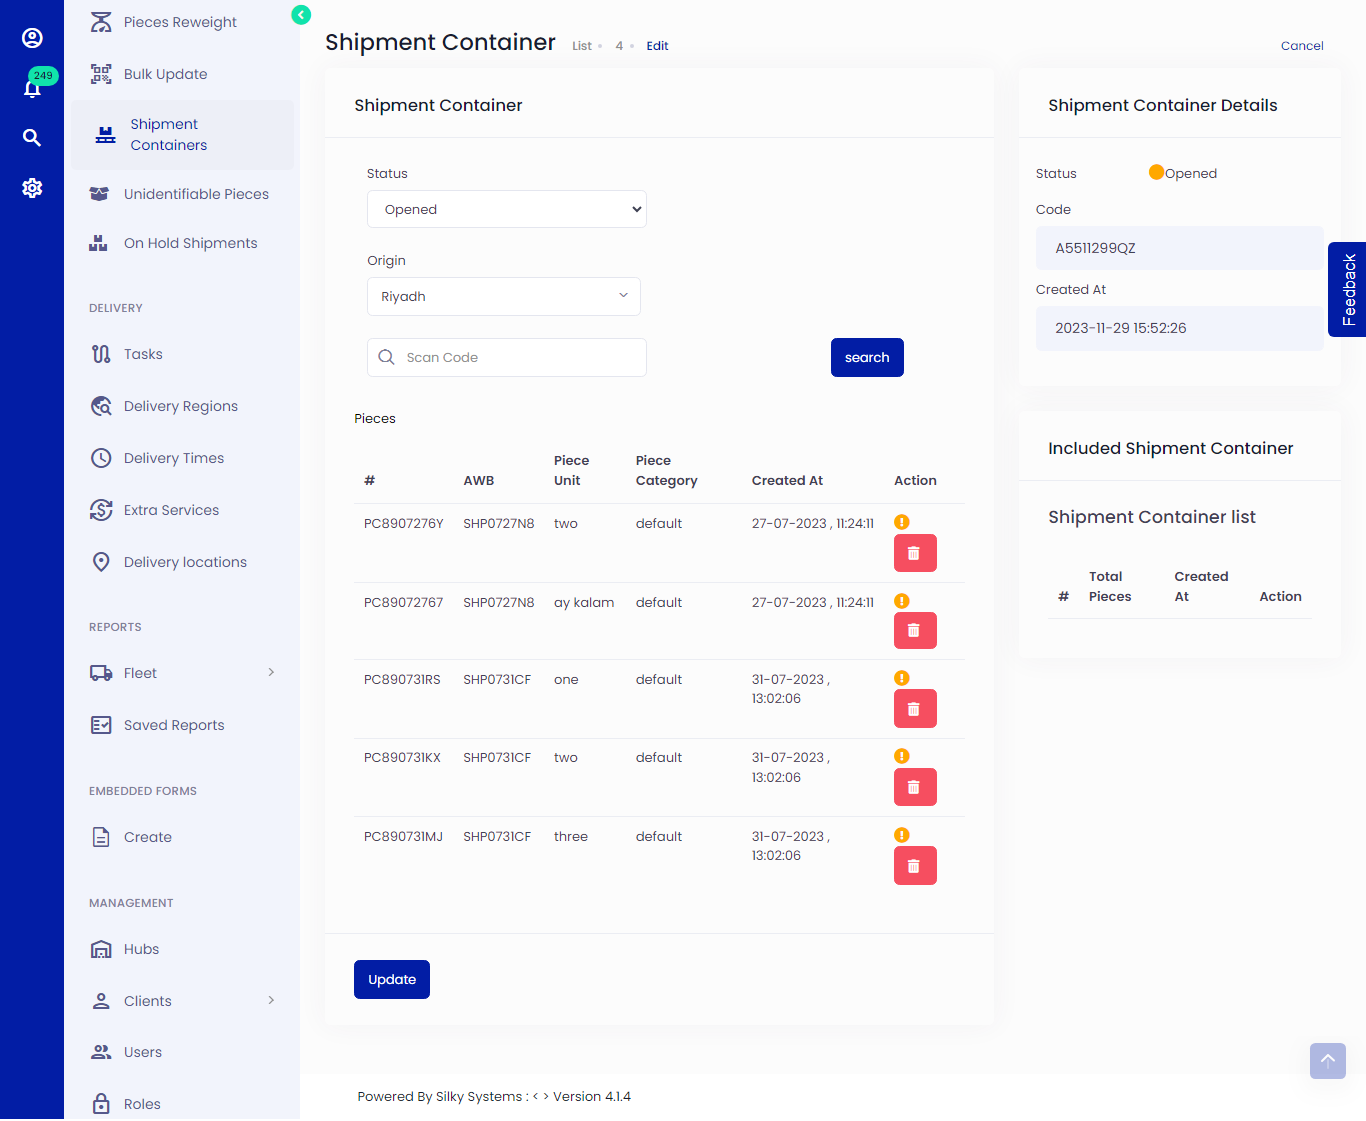Click warning icon for piece PC89073IRS
The image size is (1366, 1121).
[x=901, y=678]
